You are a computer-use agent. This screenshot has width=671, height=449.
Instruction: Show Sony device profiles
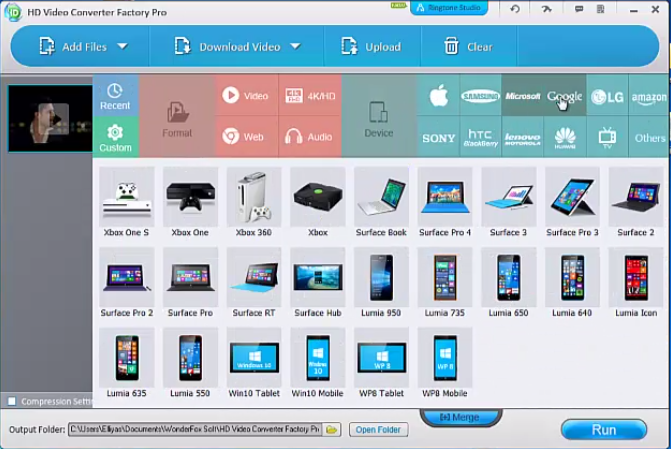click(x=438, y=137)
